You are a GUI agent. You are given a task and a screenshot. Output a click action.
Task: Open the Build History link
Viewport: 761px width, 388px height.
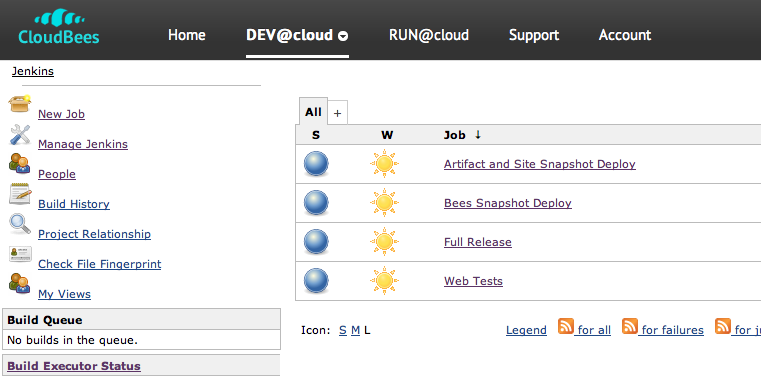74,204
